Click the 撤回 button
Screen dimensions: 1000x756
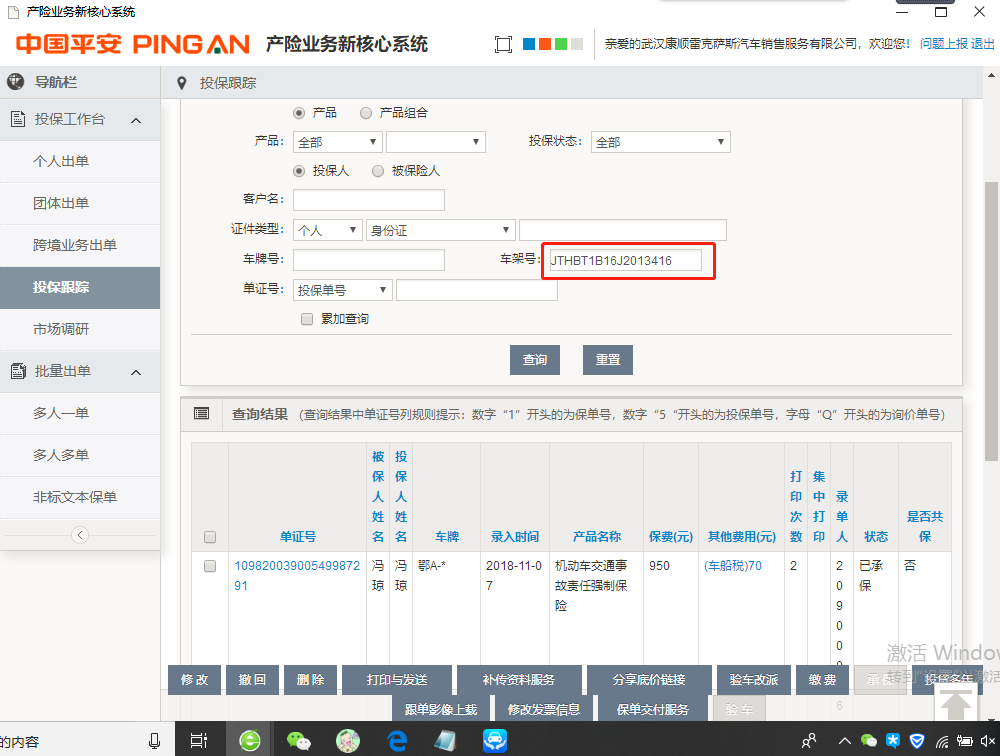coord(252,680)
